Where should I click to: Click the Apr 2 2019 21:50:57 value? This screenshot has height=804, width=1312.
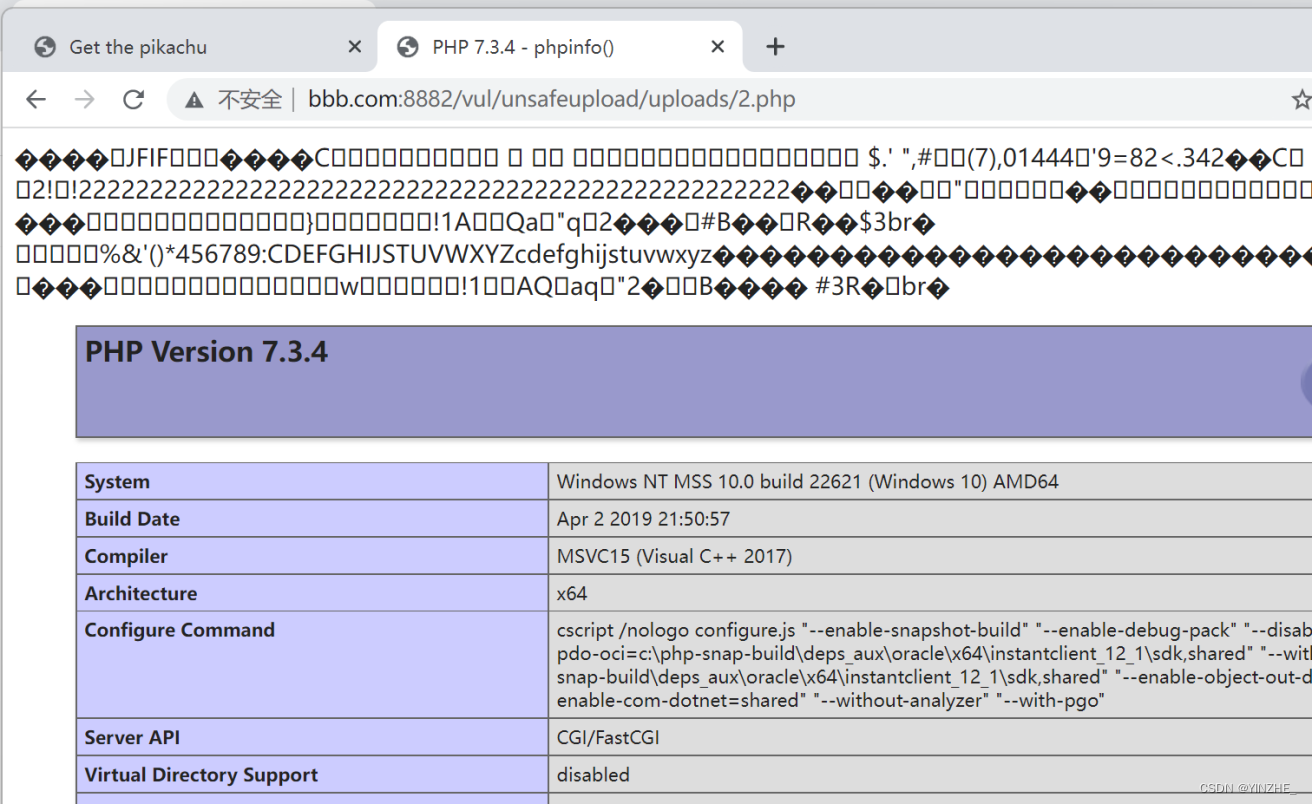643,519
